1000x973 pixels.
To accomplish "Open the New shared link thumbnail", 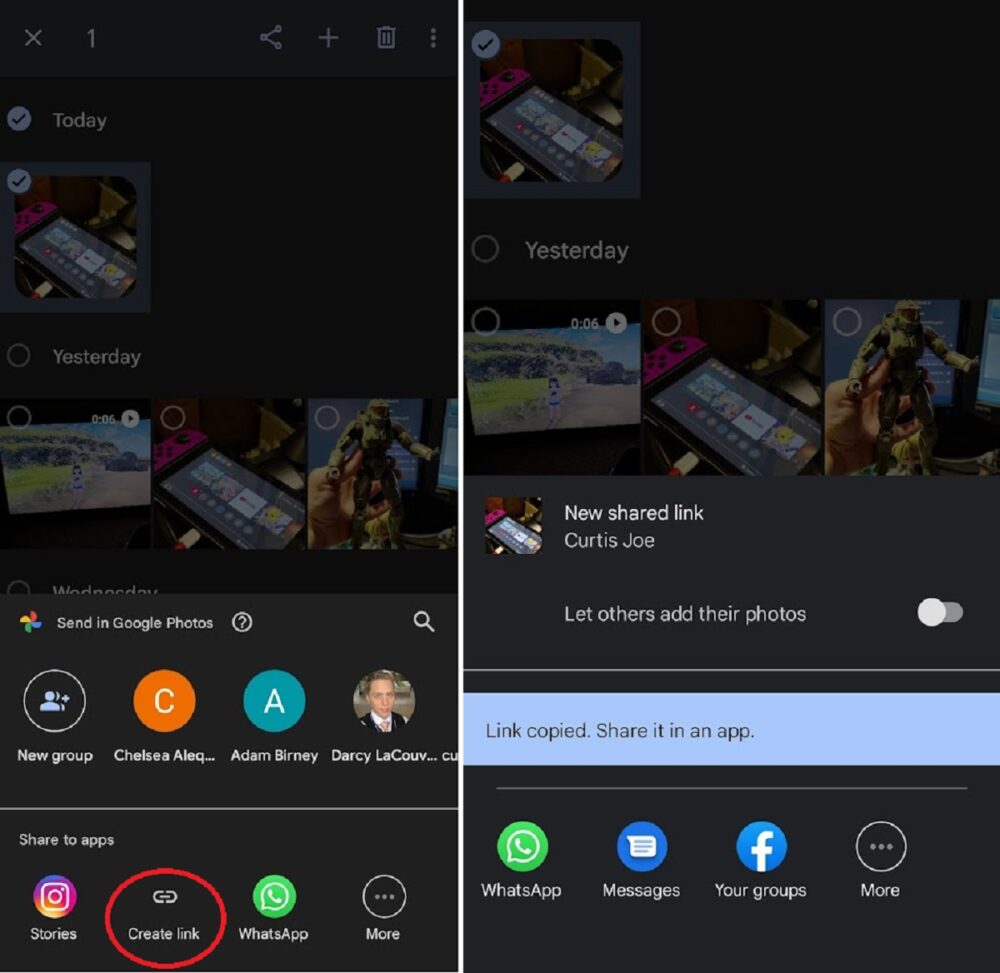I will click(513, 525).
